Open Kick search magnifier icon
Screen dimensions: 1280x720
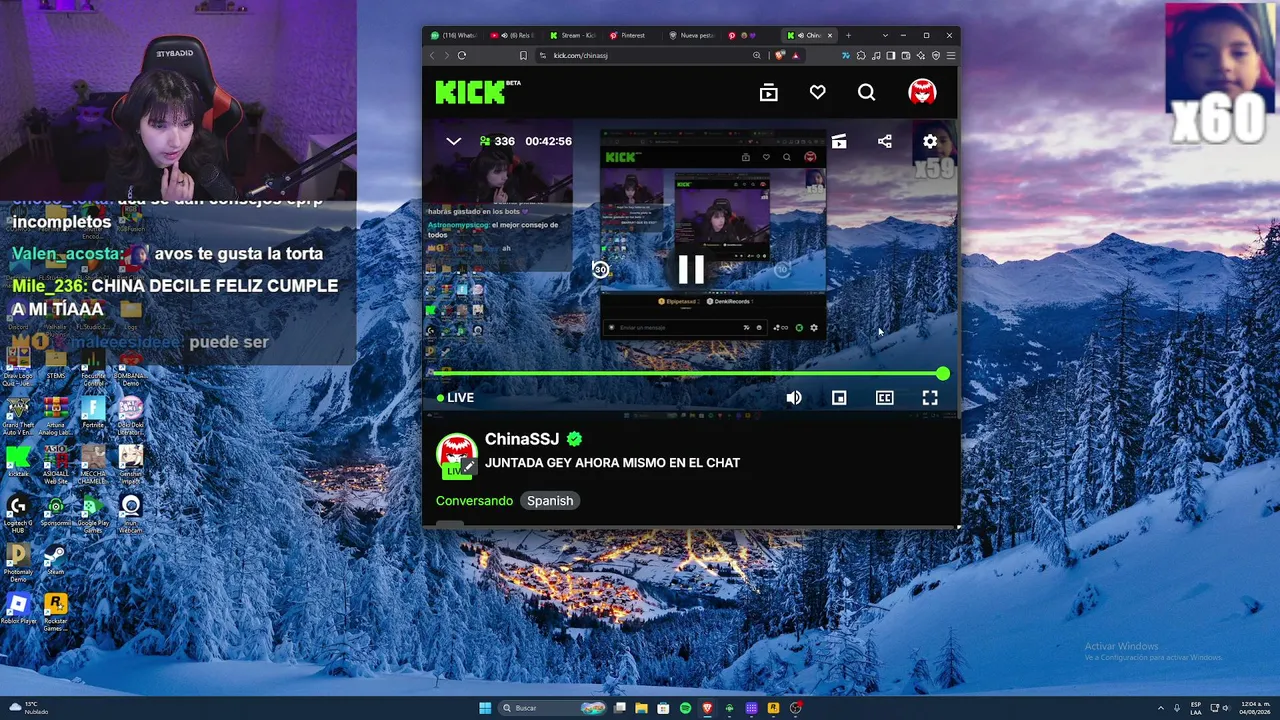click(866, 93)
